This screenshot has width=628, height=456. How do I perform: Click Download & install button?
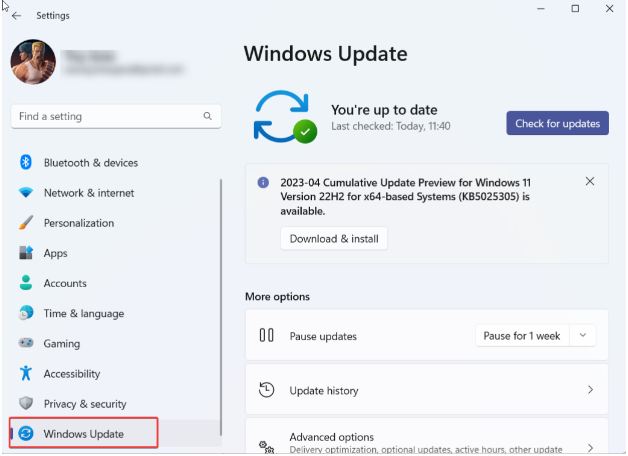(x=334, y=239)
